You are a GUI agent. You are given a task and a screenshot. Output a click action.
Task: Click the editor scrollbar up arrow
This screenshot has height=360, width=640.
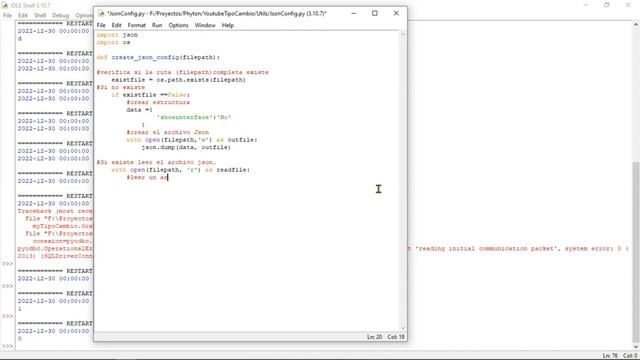(403, 35)
